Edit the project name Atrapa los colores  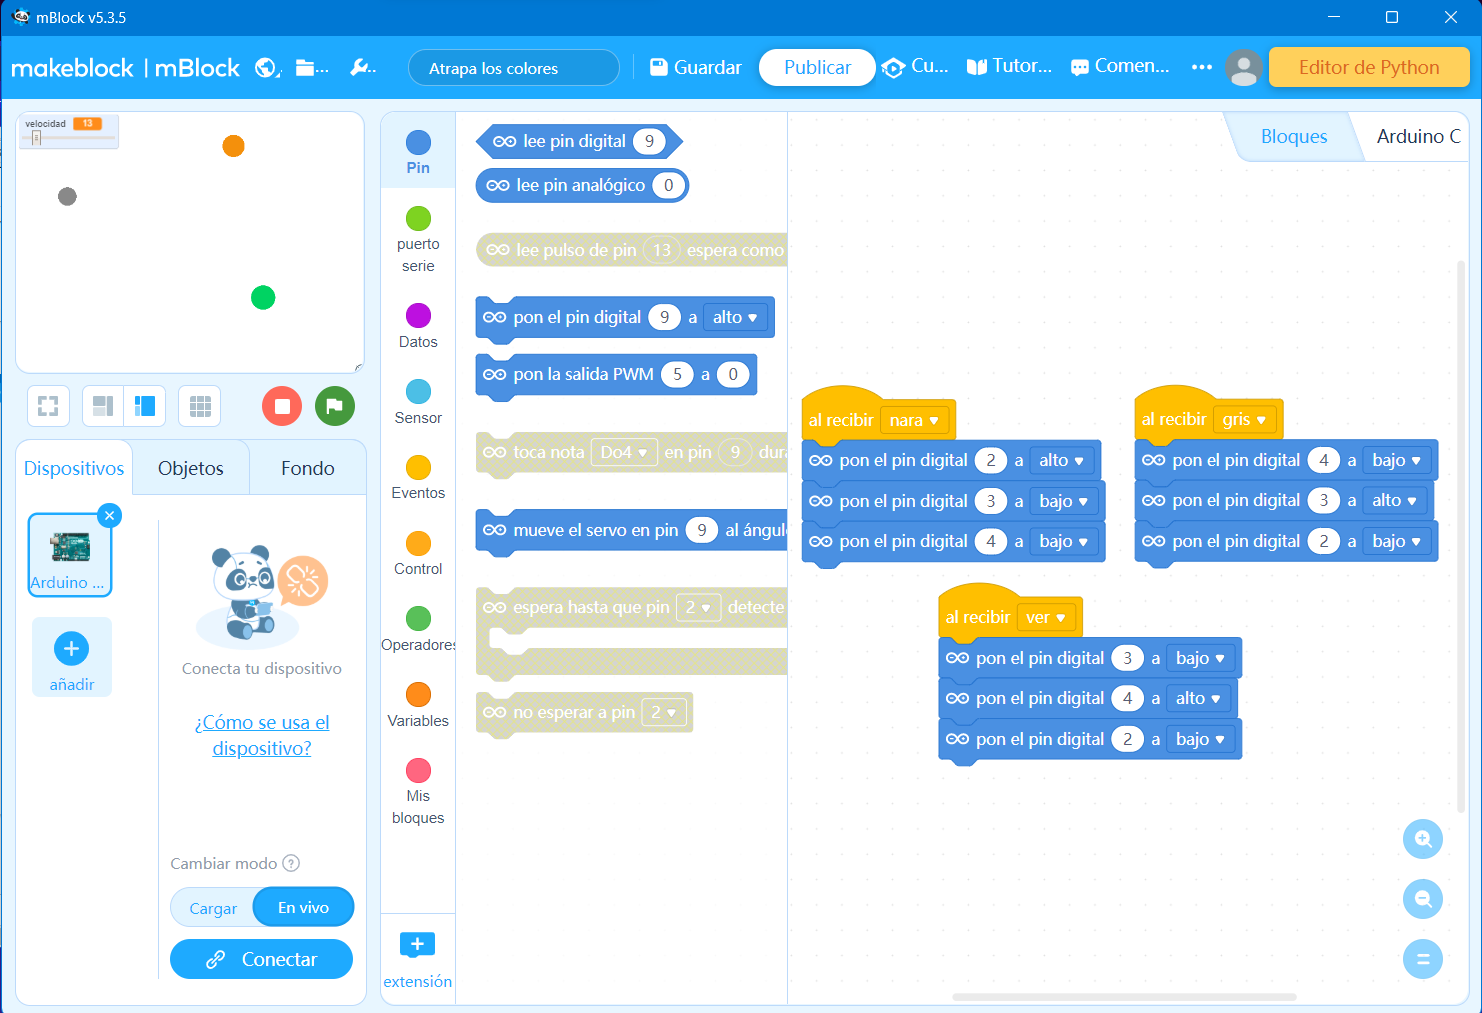[x=514, y=68]
